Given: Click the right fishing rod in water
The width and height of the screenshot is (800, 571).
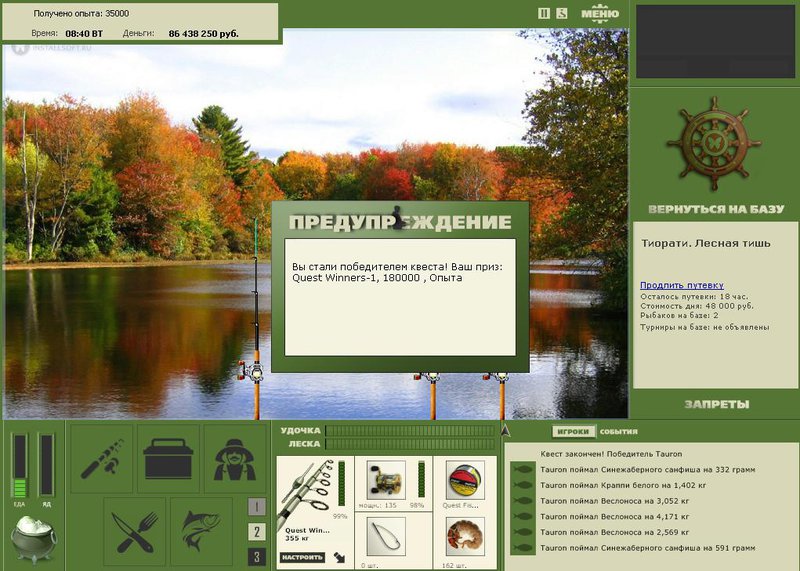Looking at the screenshot, I should pos(502,396).
